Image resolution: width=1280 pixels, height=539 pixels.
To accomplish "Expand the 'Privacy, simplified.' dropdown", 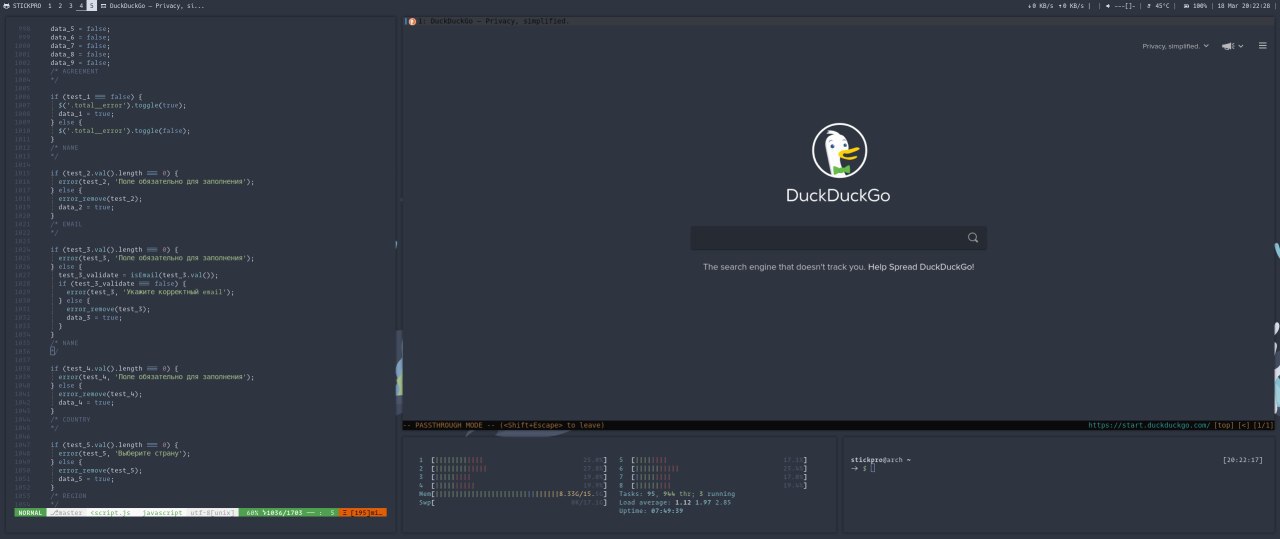I will [1176, 46].
